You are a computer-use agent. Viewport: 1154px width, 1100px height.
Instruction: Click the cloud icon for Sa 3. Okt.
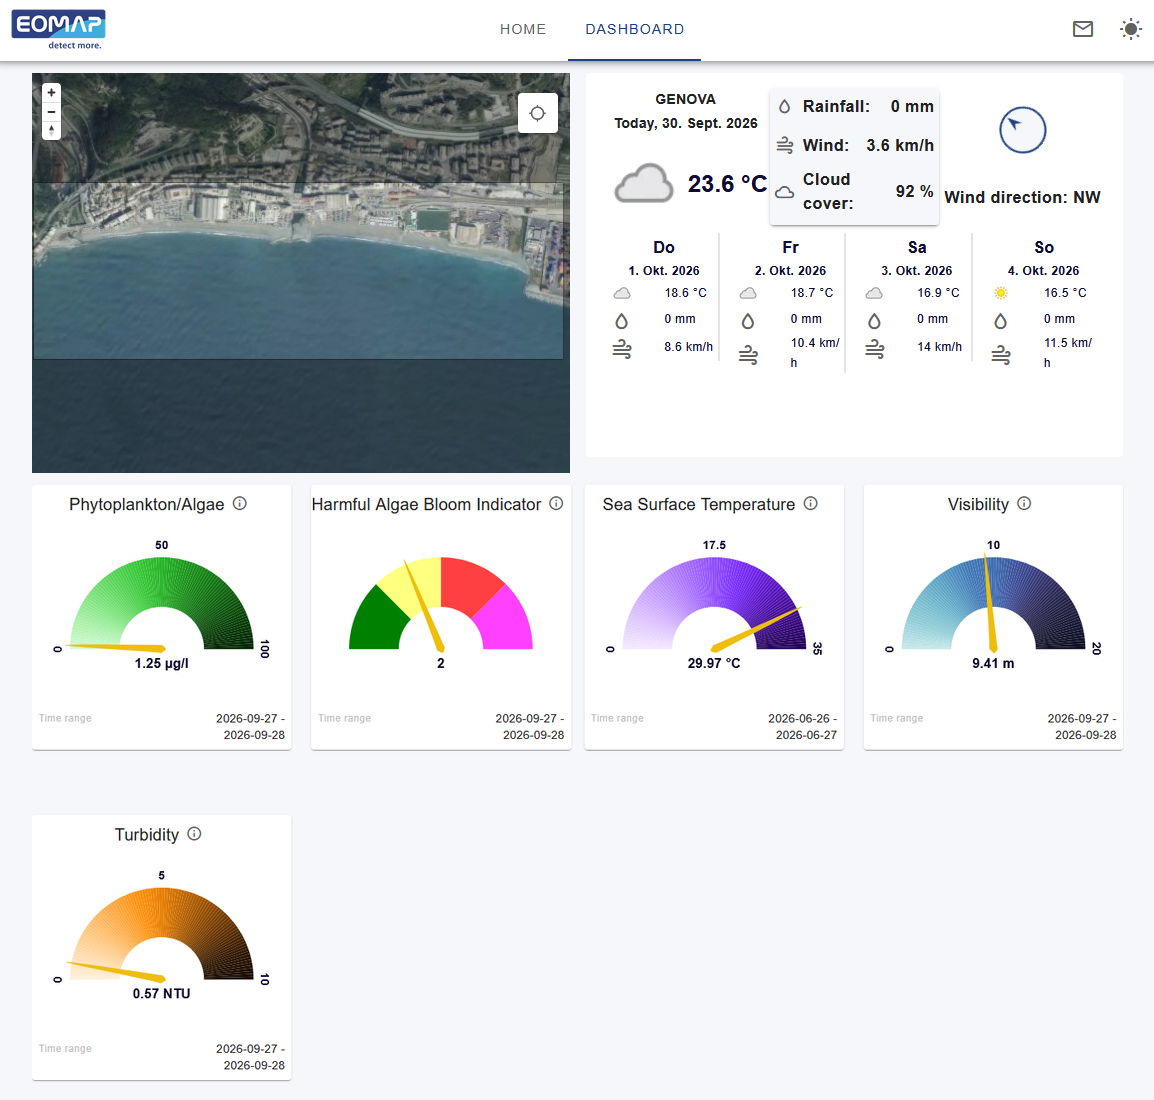click(874, 294)
